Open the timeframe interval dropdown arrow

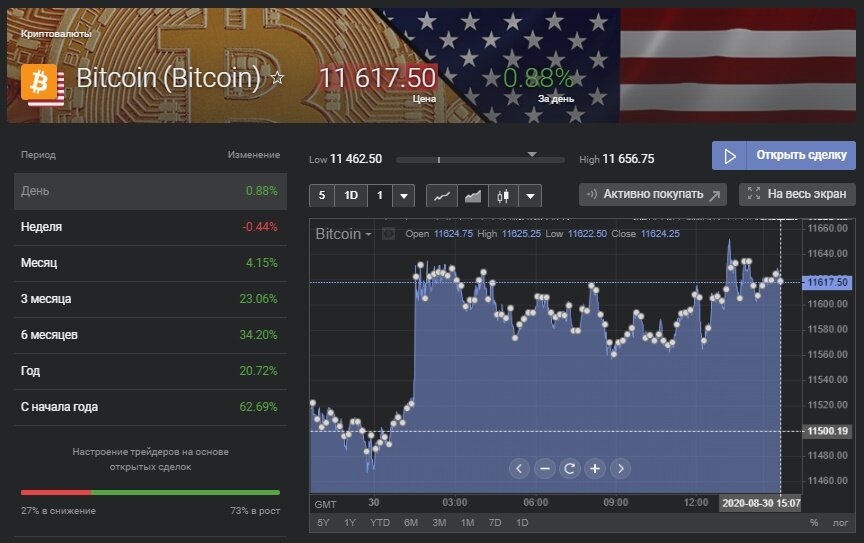pyautogui.click(x=404, y=196)
